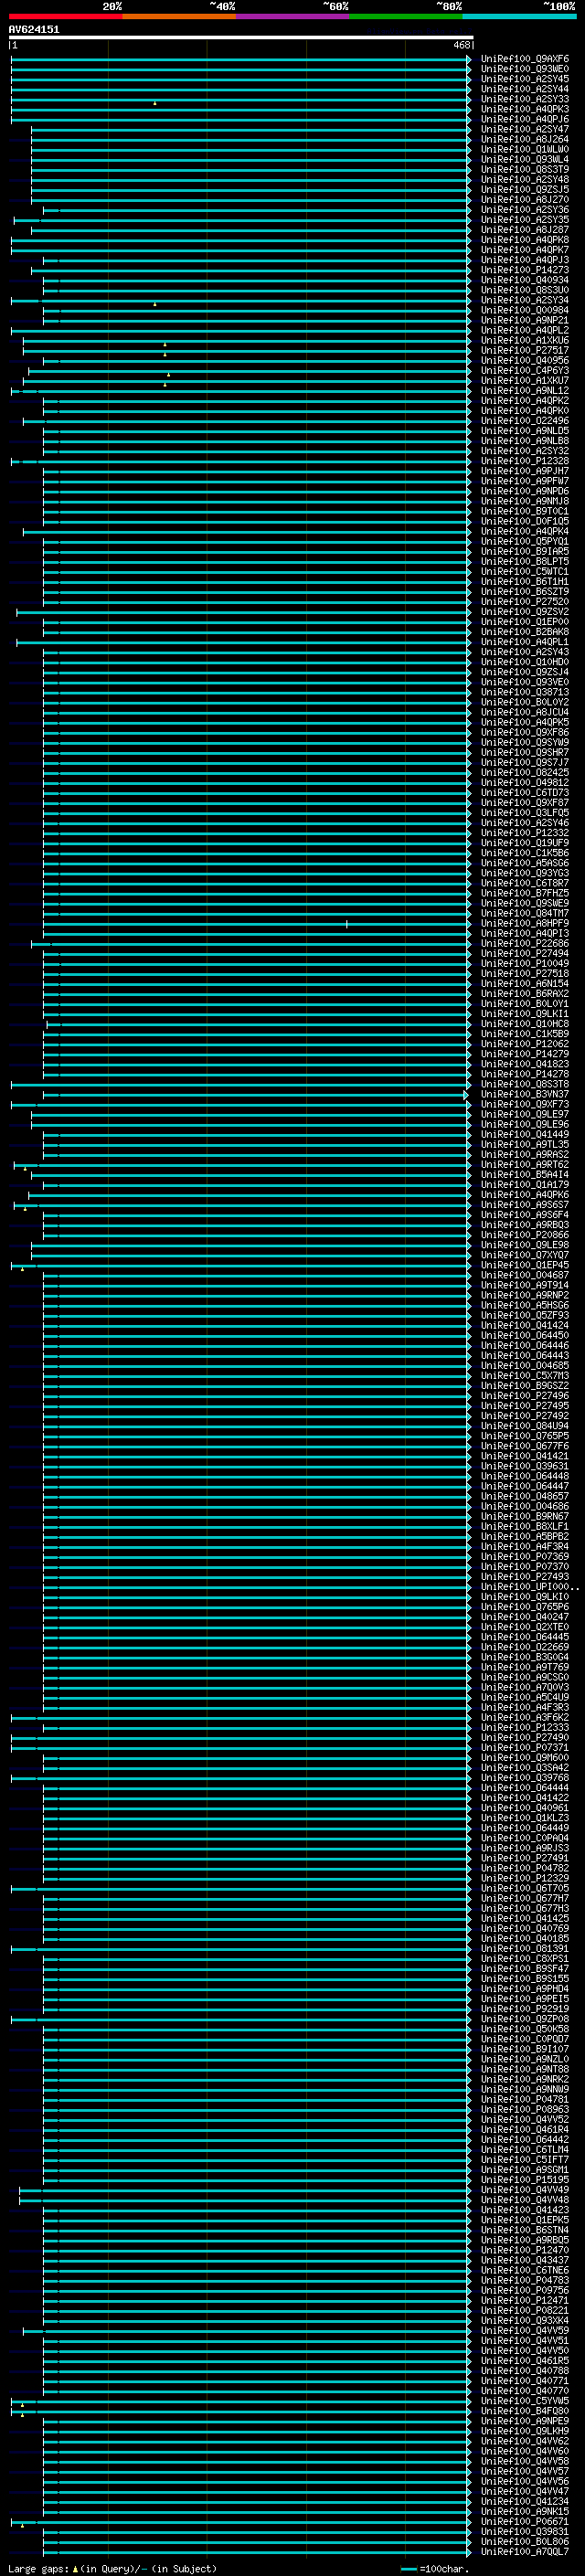Click yellow gap triangle on Q1EP45 row

(x=22, y=1268)
